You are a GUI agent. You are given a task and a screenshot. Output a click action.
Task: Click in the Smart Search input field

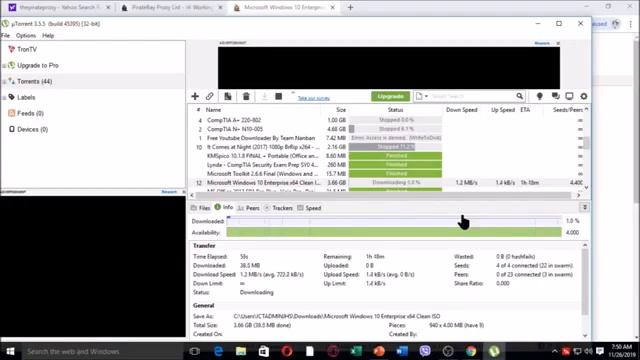471,96
